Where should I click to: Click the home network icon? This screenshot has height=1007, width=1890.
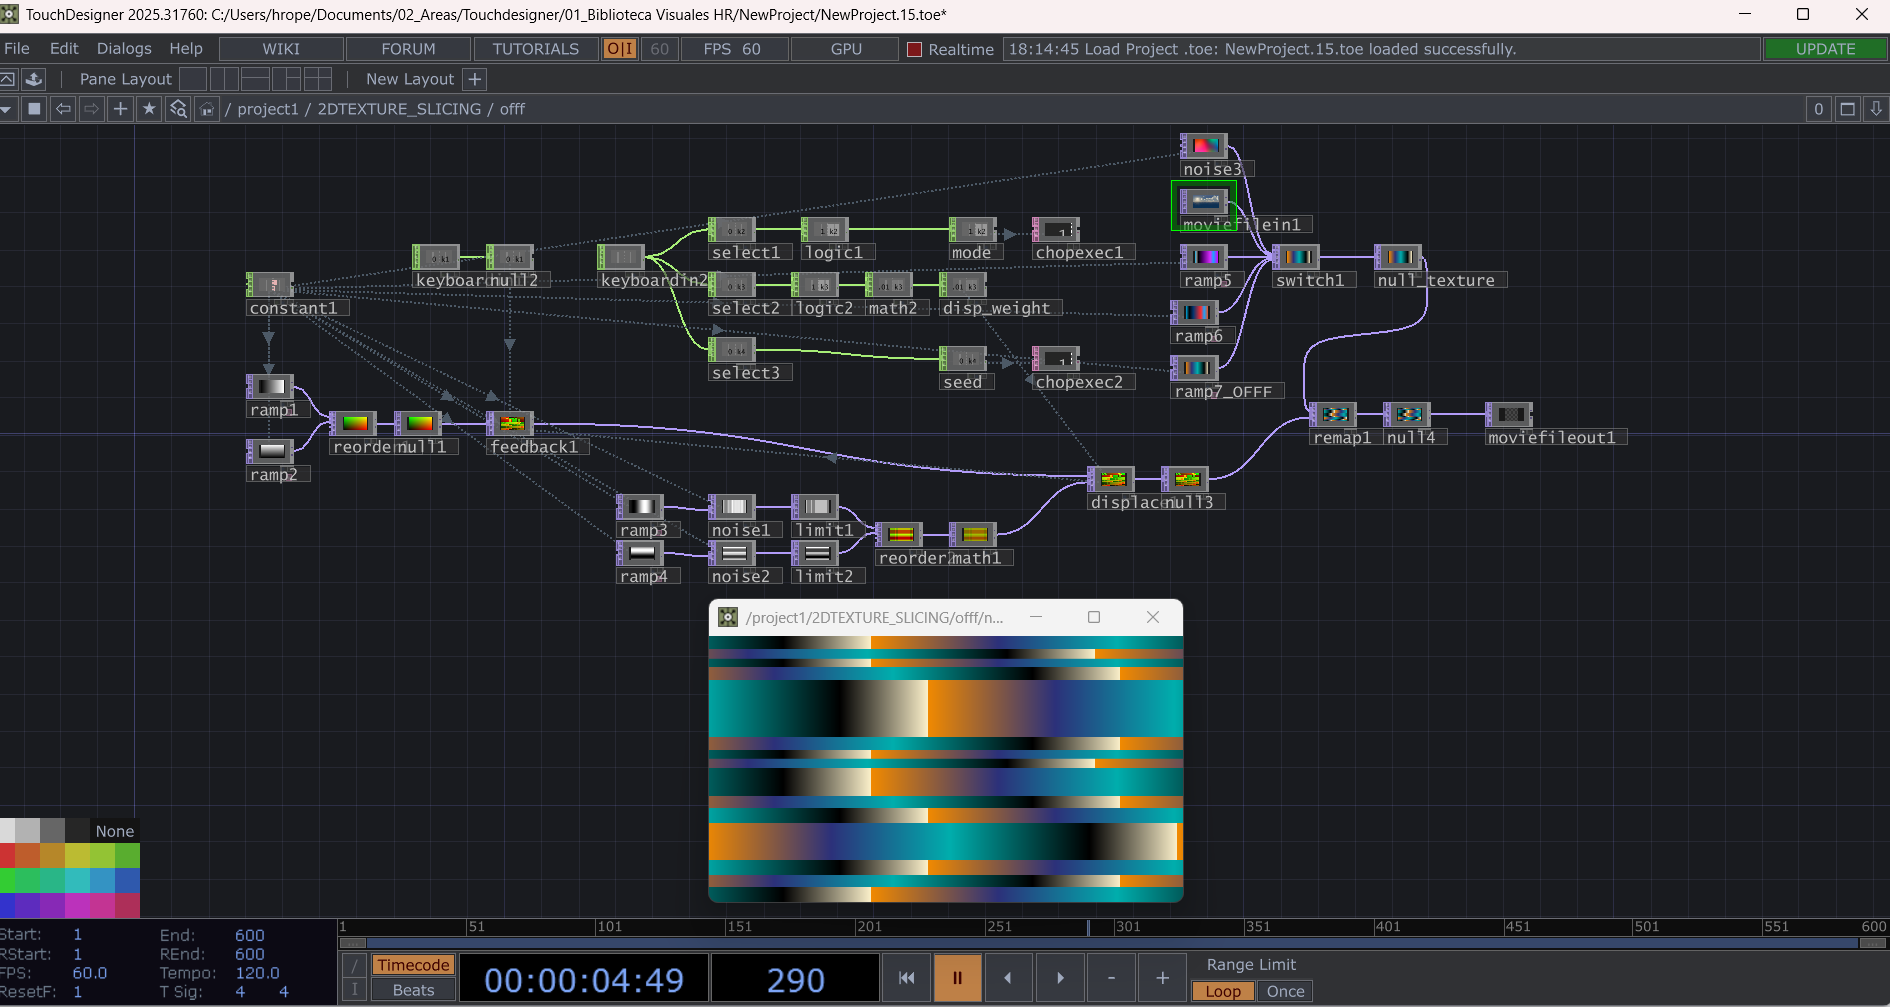(207, 109)
